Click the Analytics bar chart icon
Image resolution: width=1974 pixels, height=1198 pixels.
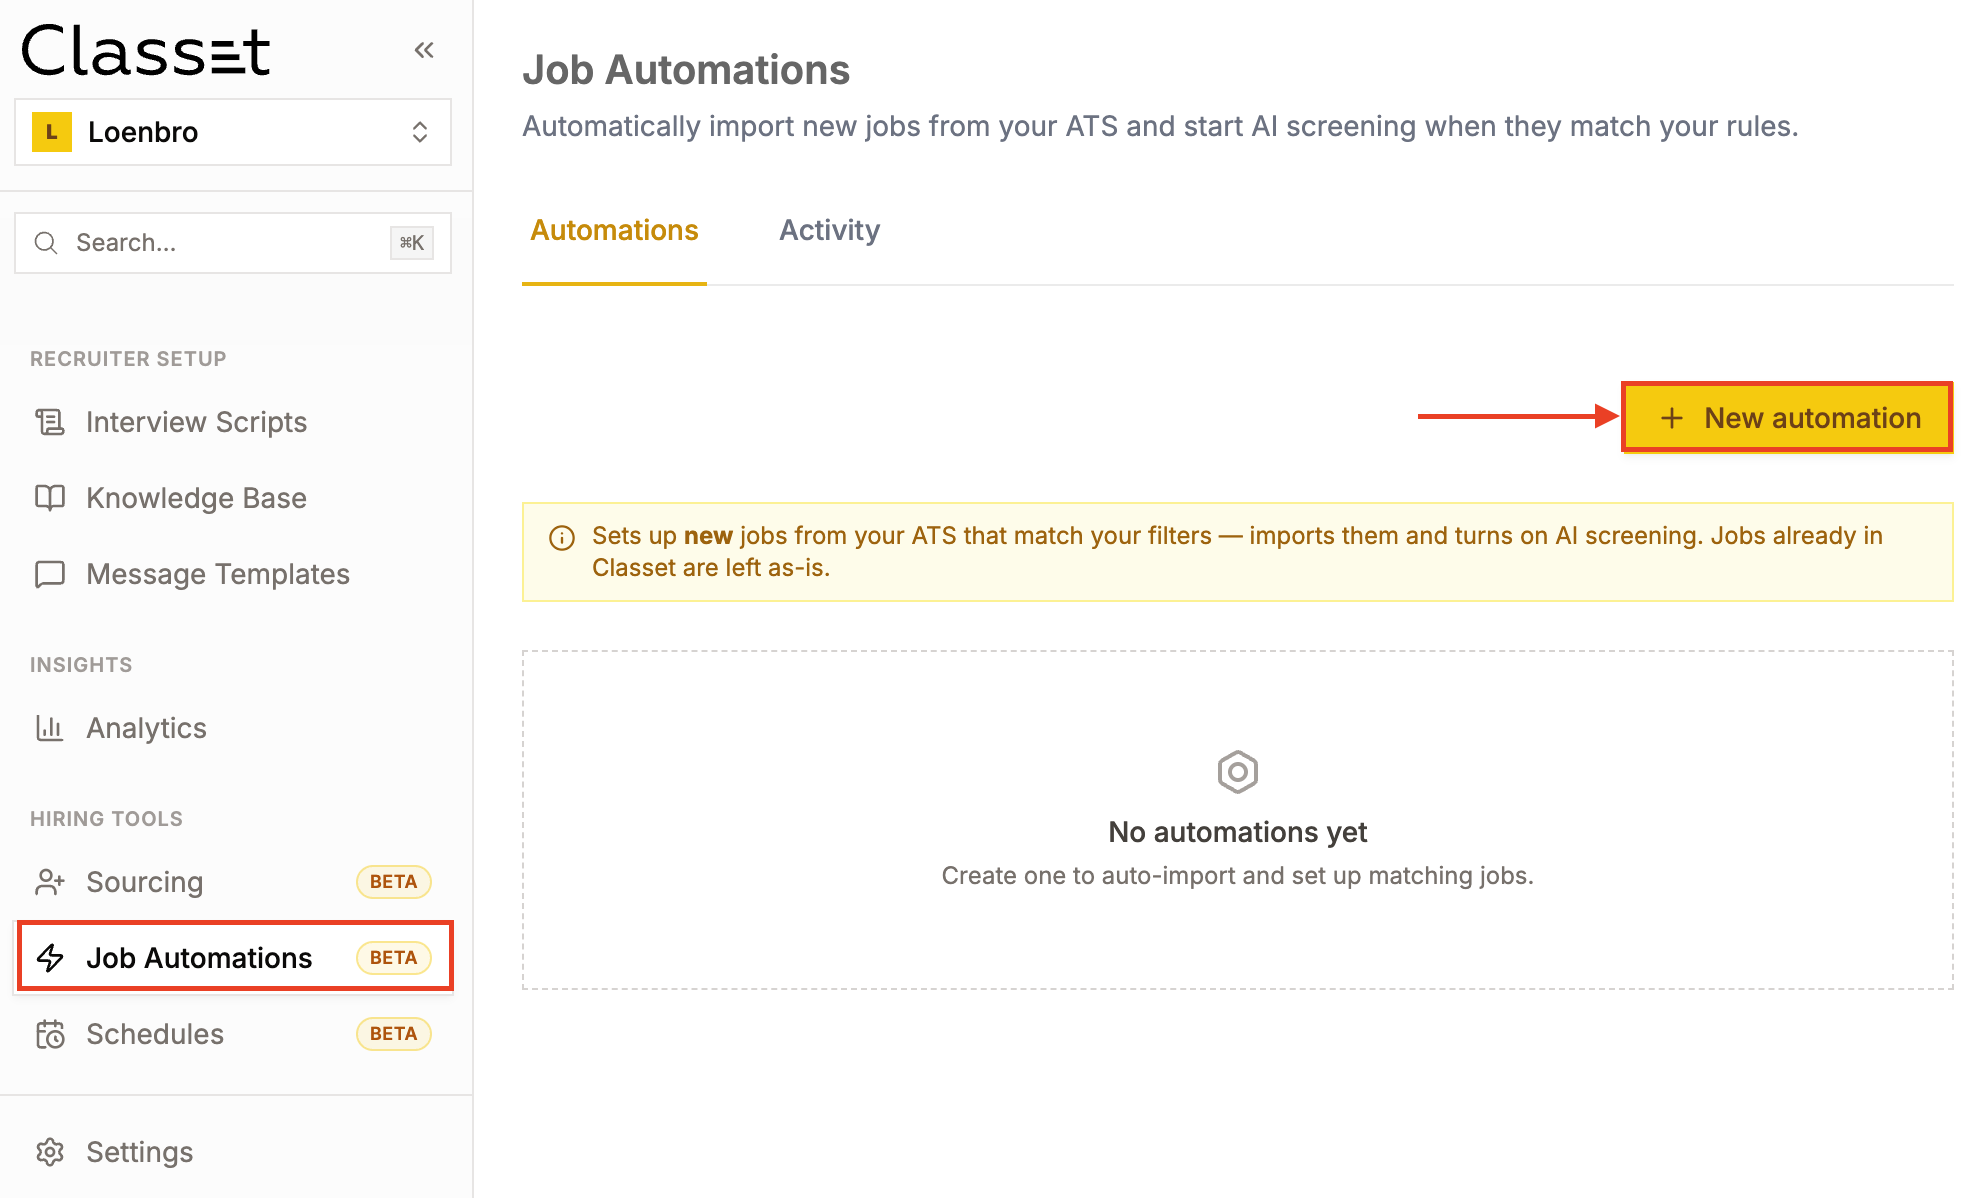coord(50,728)
